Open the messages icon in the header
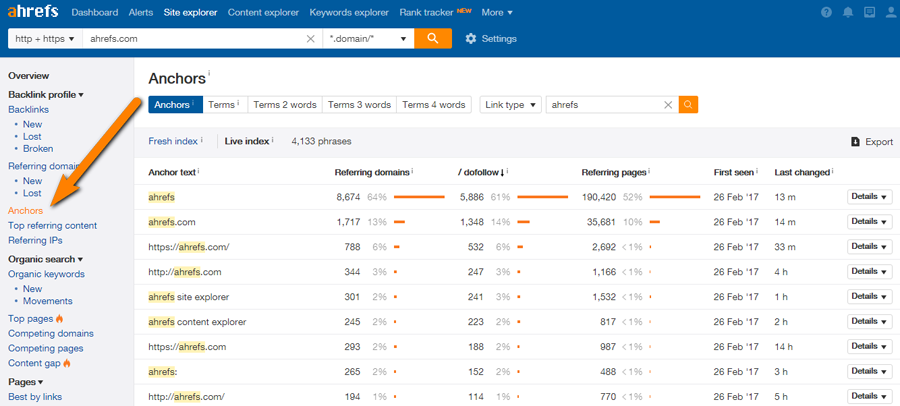Image resolution: width=900 pixels, height=406 pixels. (869, 12)
